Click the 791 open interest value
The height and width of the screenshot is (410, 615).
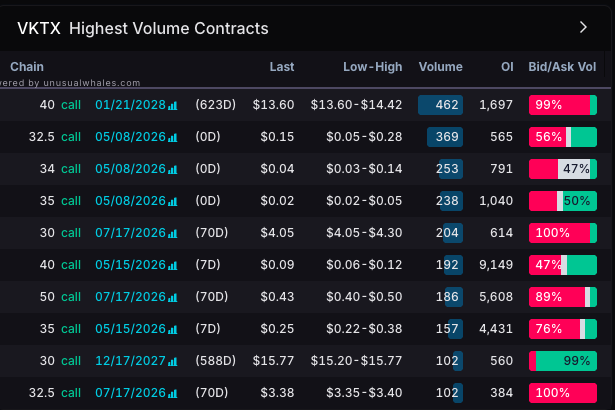502,169
